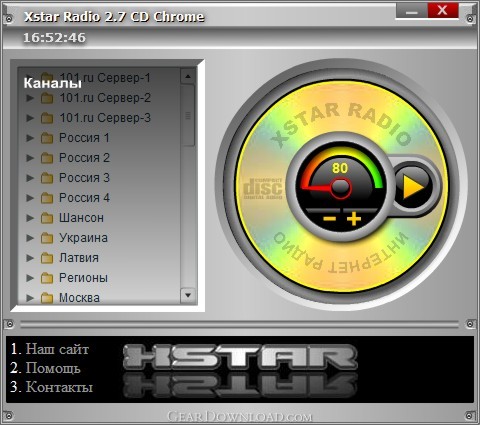
Task: Select the Регионы label
Action: coord(83,278)
